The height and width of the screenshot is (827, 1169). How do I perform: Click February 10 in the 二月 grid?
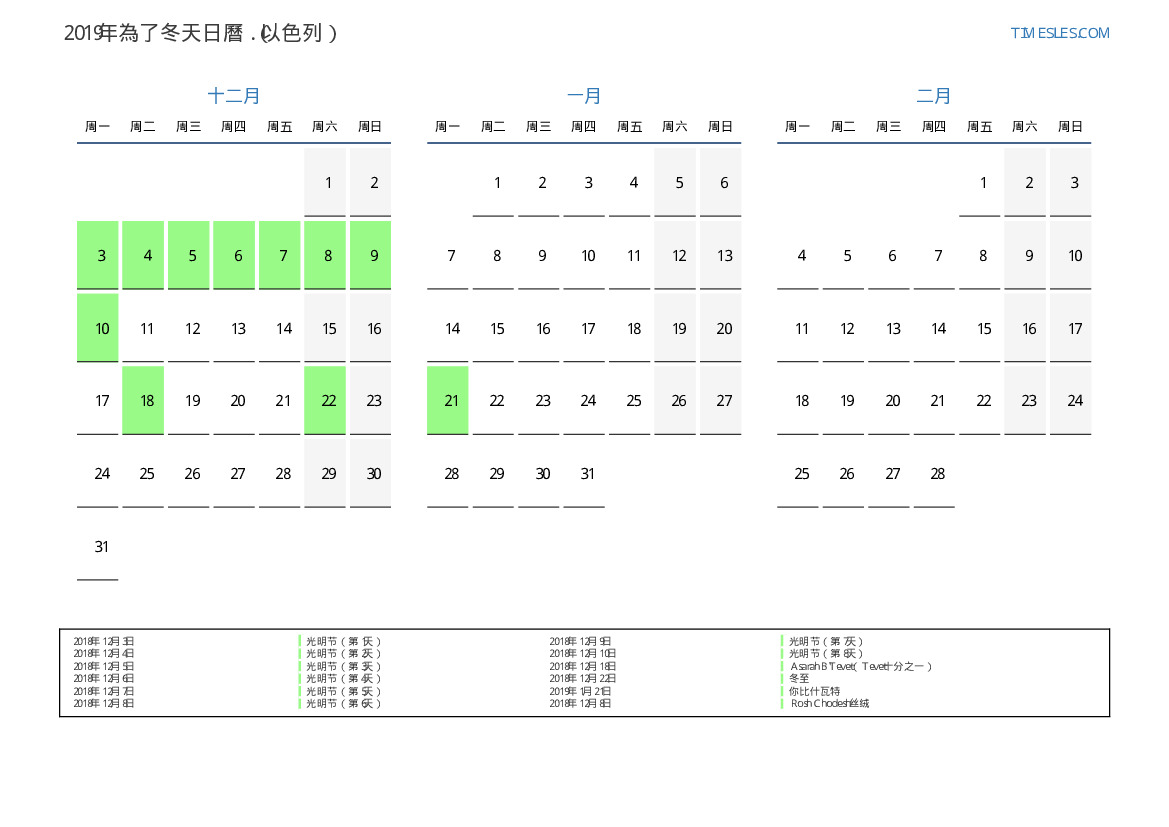click(1071, 255)
